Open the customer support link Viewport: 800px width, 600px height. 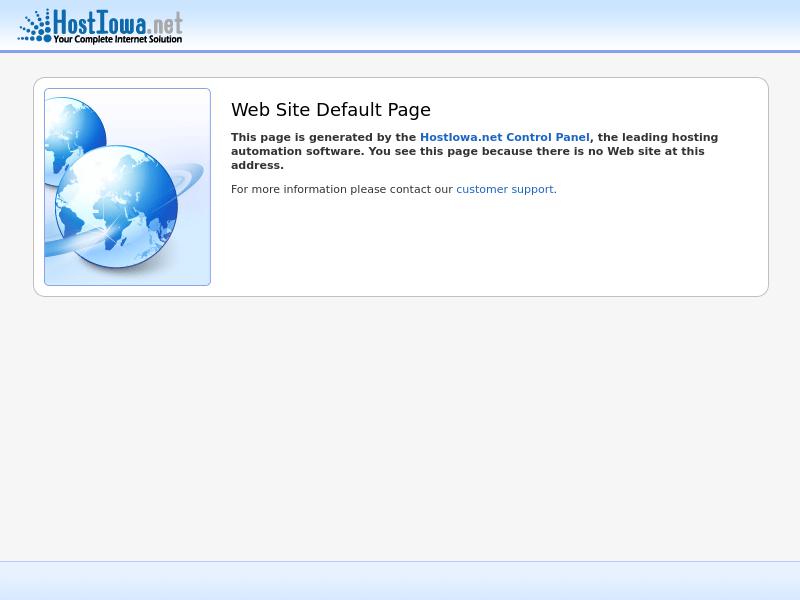click(x=504, y=190)
